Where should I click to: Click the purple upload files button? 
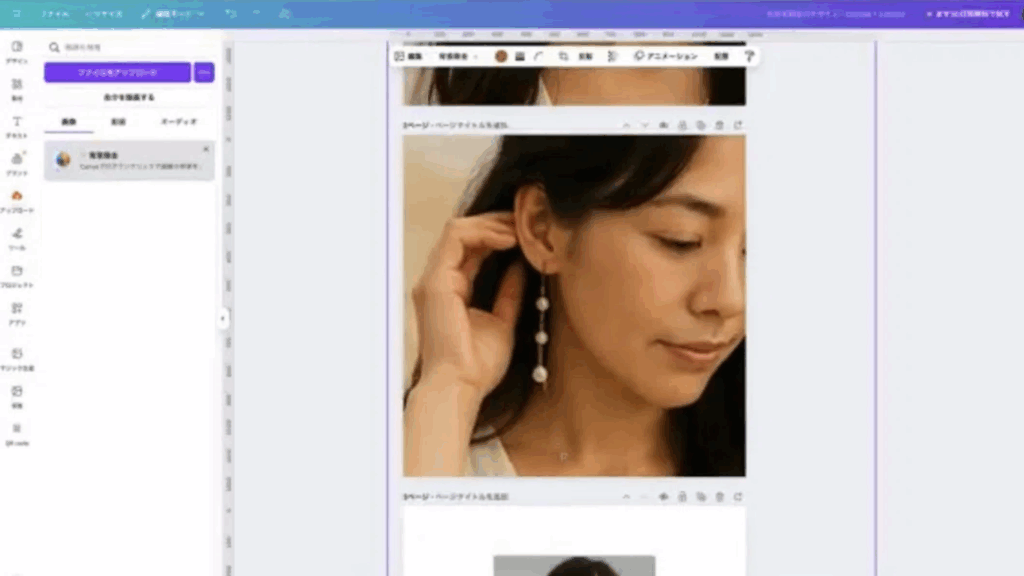[x=117, y=72]
